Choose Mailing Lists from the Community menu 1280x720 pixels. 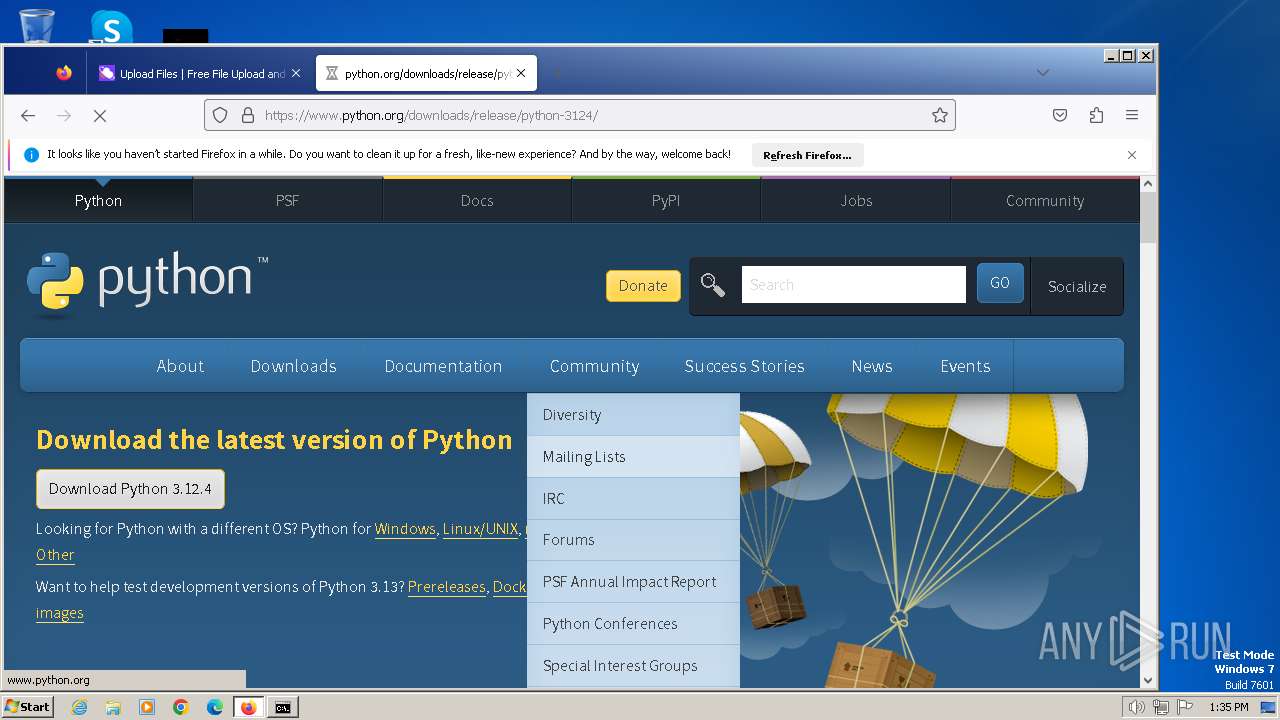633,457
